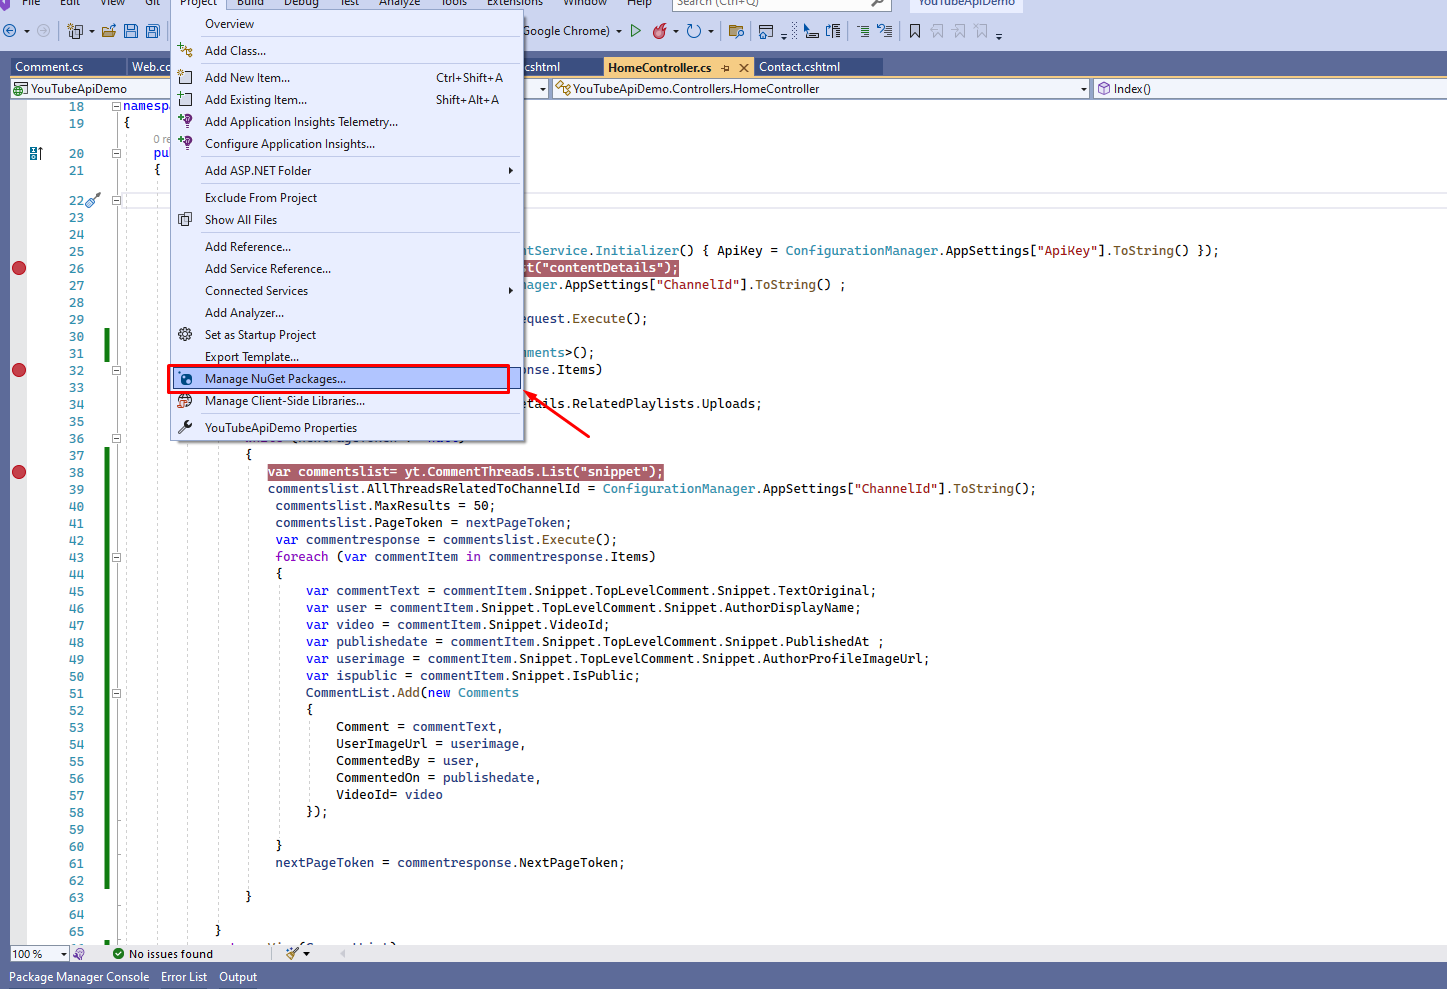Close the HomeController.cs tab
The width and height of the screenshot is (1447, 989).
(744, 68)
